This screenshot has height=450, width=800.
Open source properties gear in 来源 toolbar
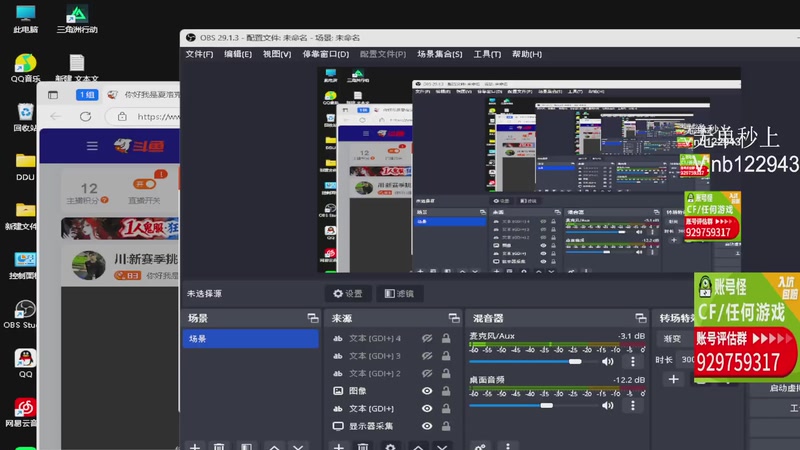click(x=390, y=447)
